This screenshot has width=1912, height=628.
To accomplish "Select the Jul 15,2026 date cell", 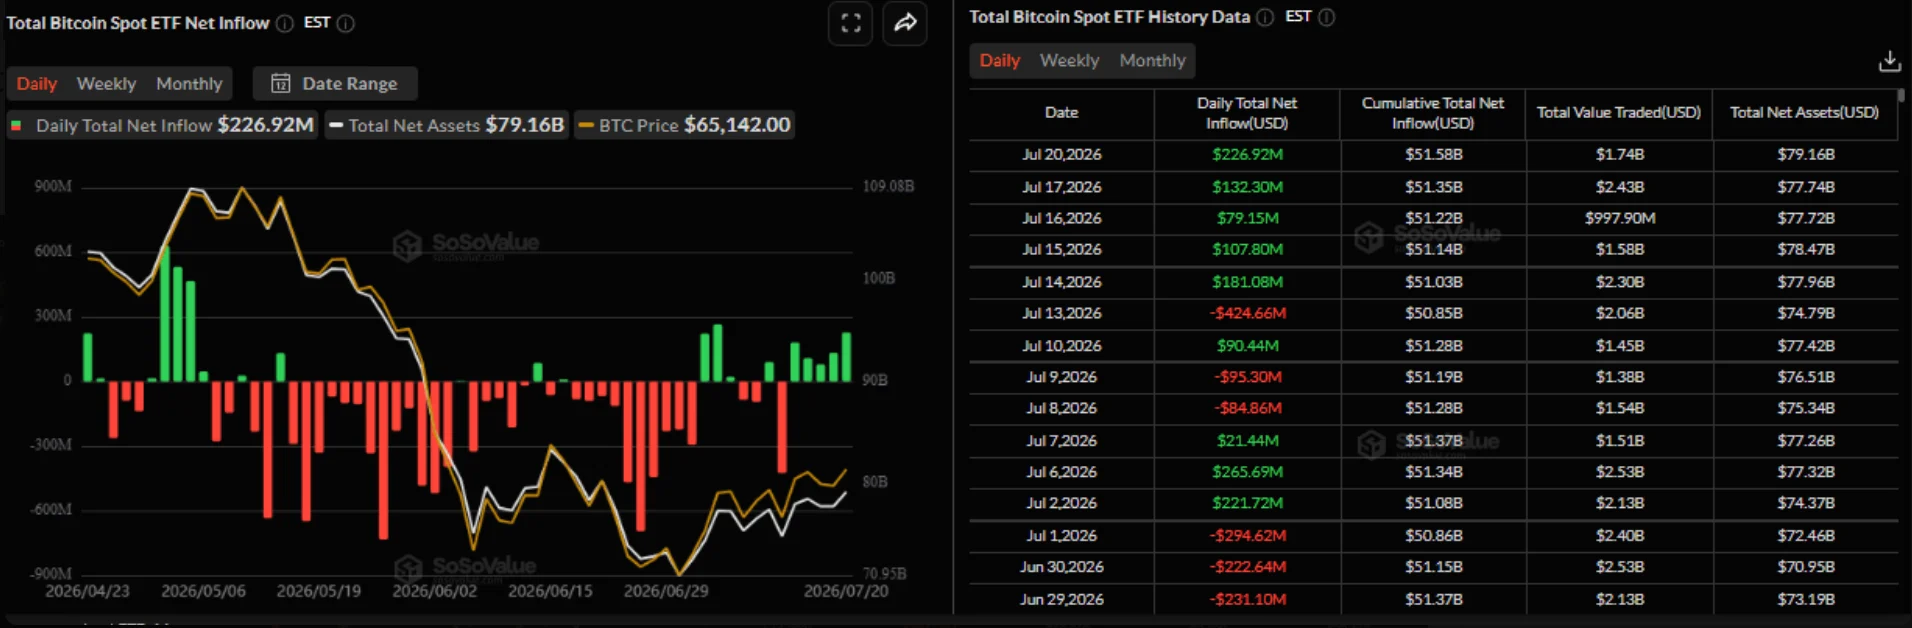I will point(1062,249).
